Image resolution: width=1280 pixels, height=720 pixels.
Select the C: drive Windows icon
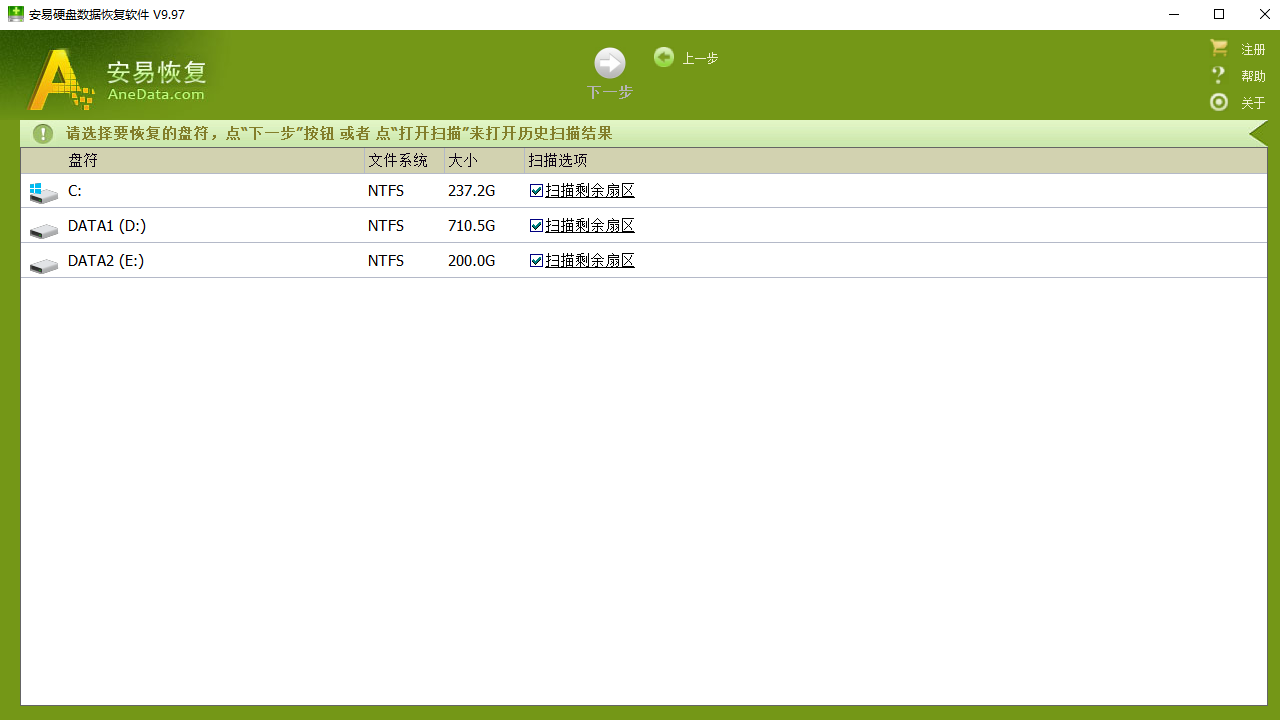click(x=43, y=192)
